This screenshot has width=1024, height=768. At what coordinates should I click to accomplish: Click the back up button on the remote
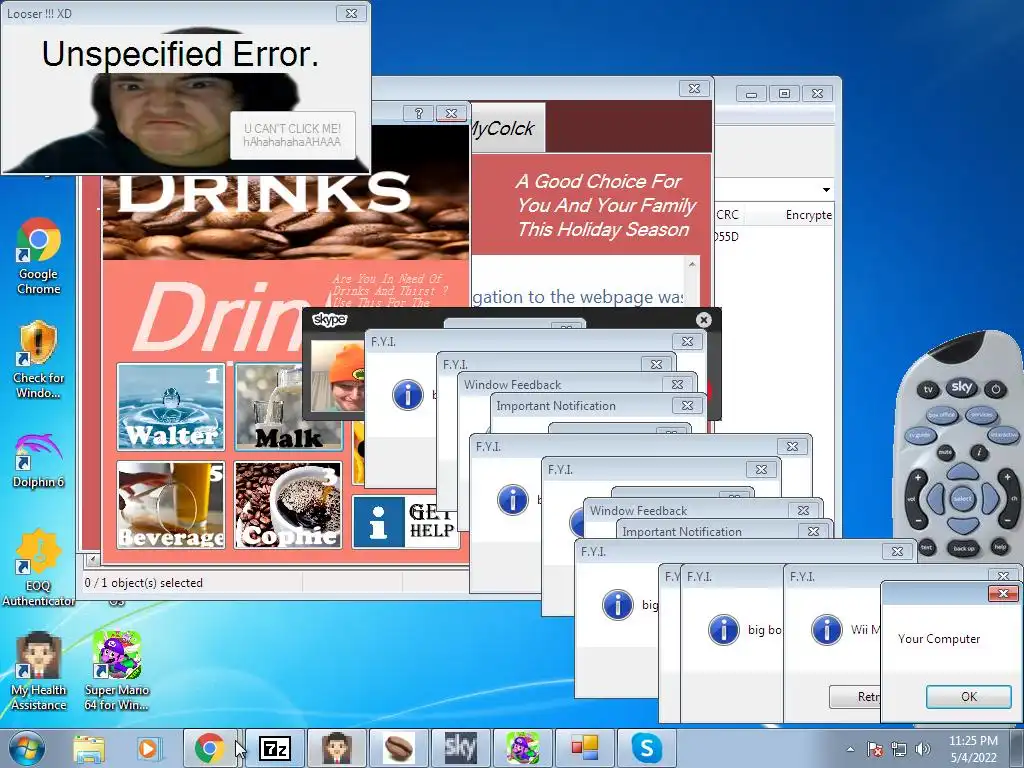tap(963, 549)
